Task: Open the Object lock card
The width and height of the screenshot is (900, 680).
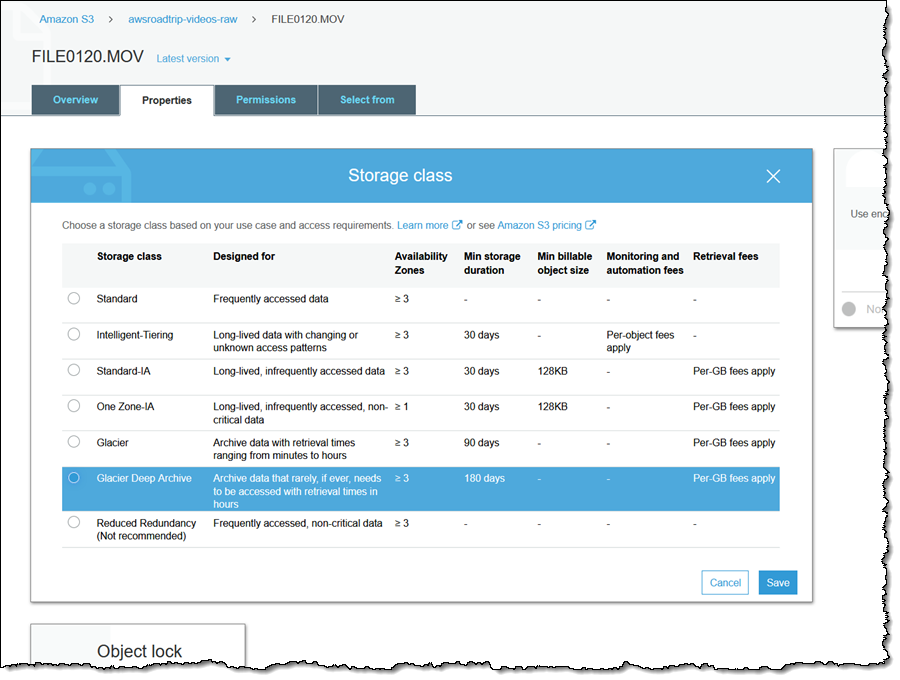Action: click(x=138, y=646)
